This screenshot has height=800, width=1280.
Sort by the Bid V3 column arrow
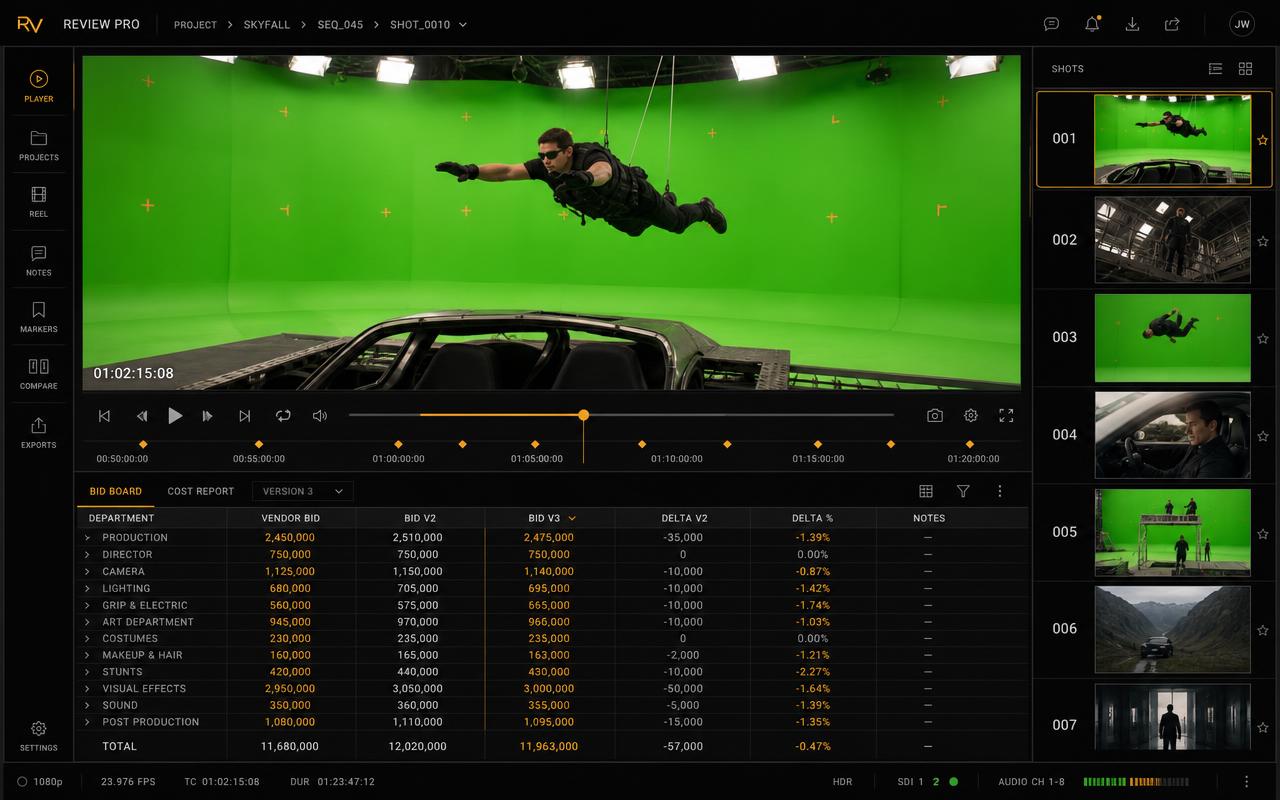572,518
